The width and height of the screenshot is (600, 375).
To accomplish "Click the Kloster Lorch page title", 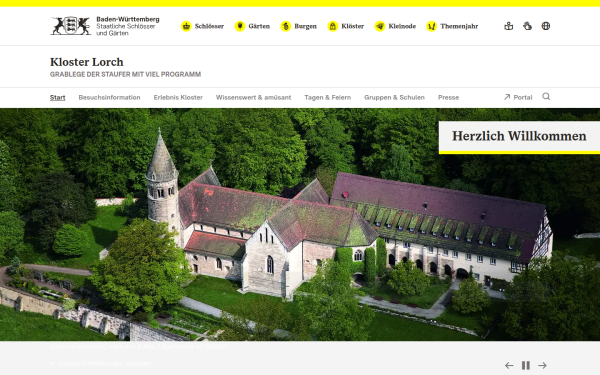I will tap(86, 62).
